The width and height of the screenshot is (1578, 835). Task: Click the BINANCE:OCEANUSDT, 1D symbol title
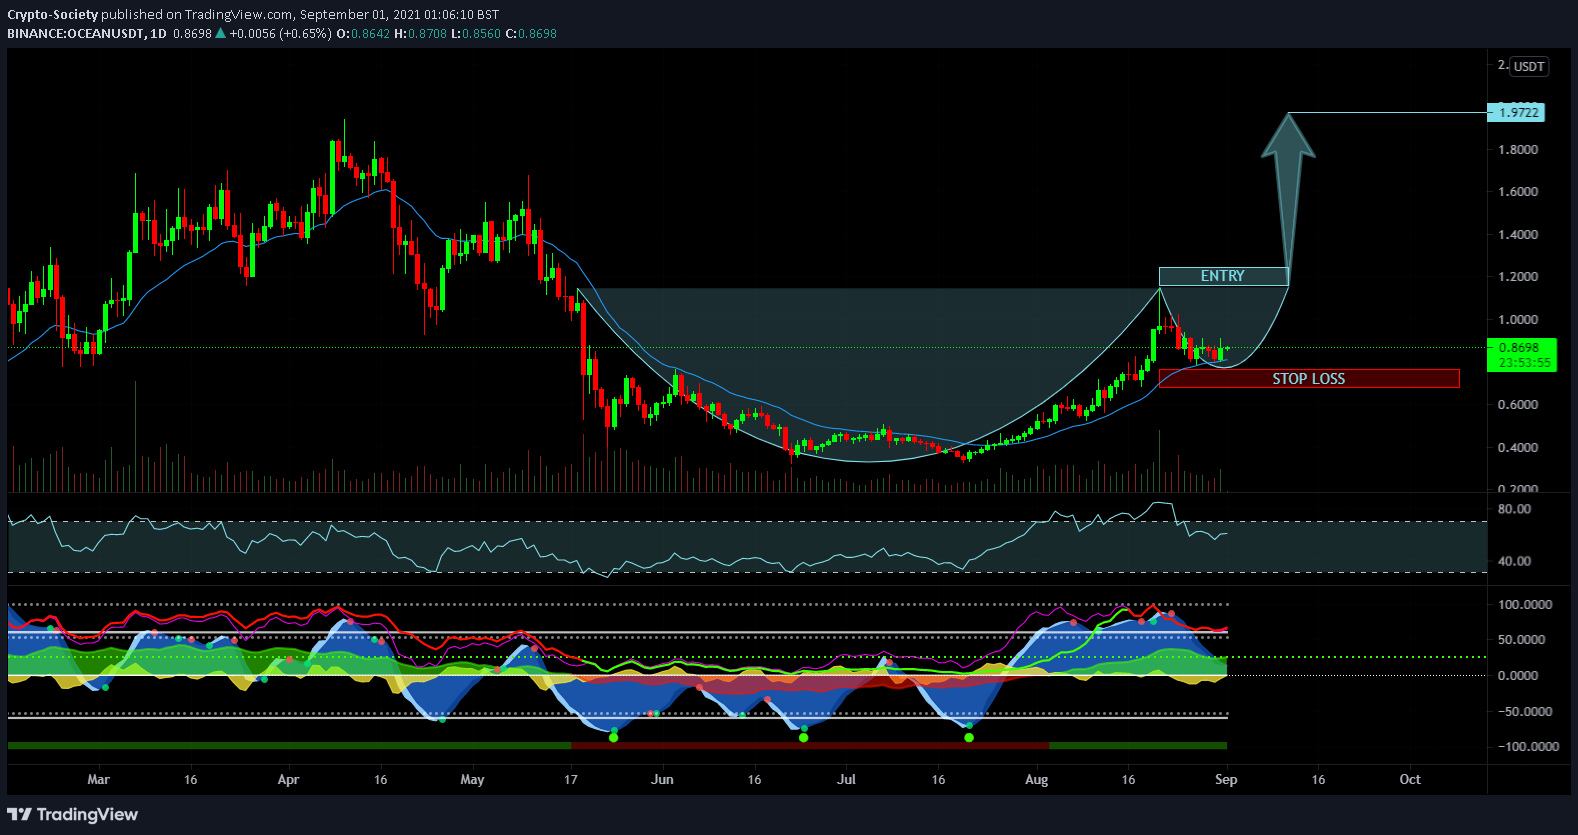[x=87, y=33]
